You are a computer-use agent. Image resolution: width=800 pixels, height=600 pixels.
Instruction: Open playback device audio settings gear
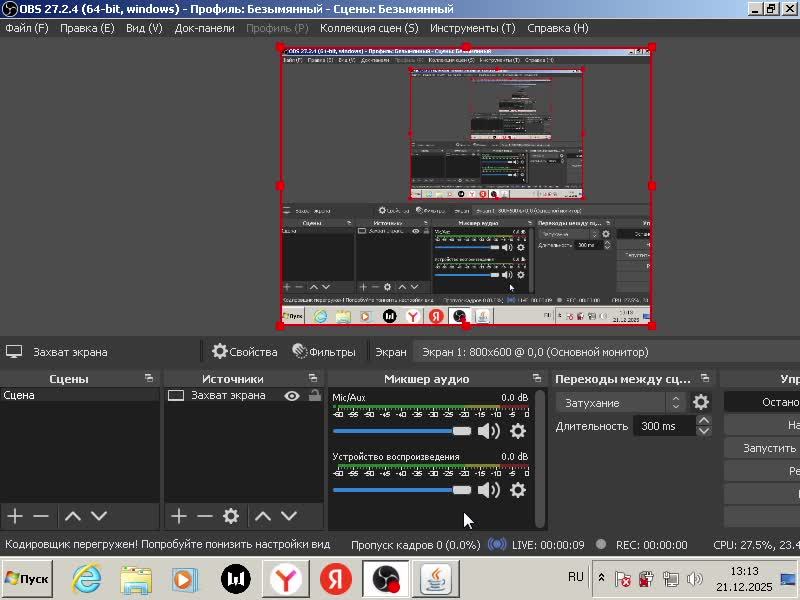point(517,490)
